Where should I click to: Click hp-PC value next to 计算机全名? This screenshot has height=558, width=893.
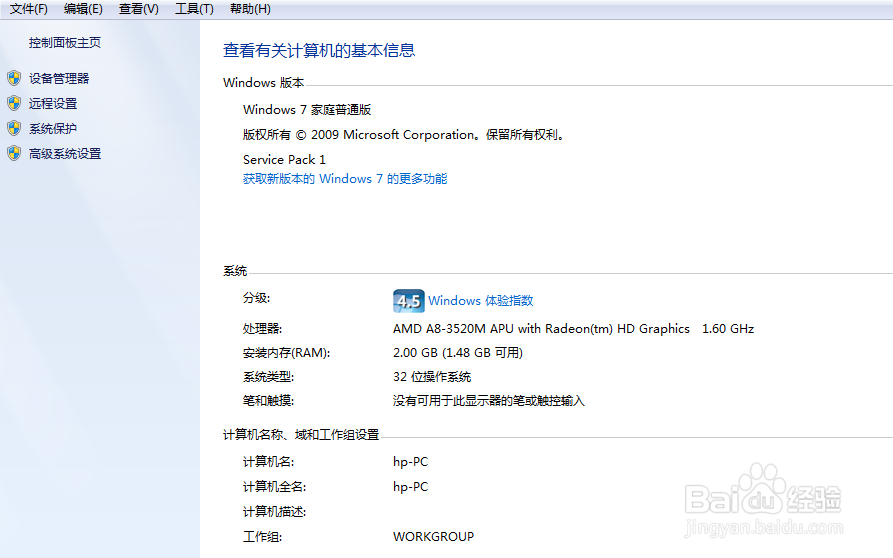pos(410,487)
